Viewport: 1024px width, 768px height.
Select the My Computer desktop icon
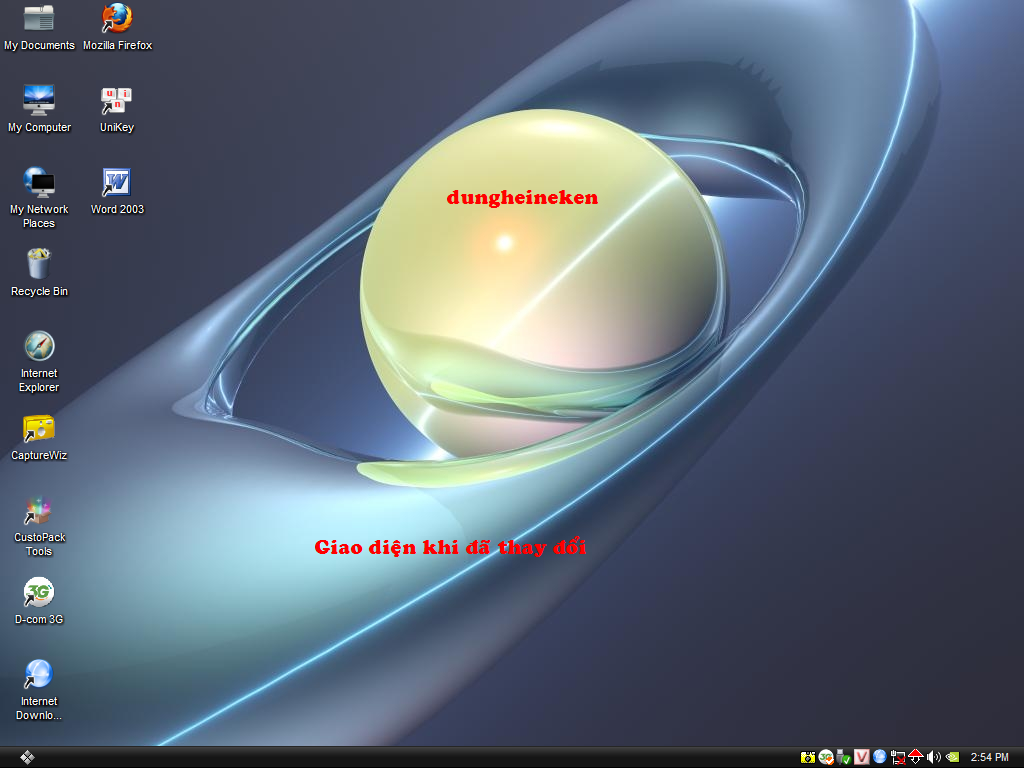point(39,109)
